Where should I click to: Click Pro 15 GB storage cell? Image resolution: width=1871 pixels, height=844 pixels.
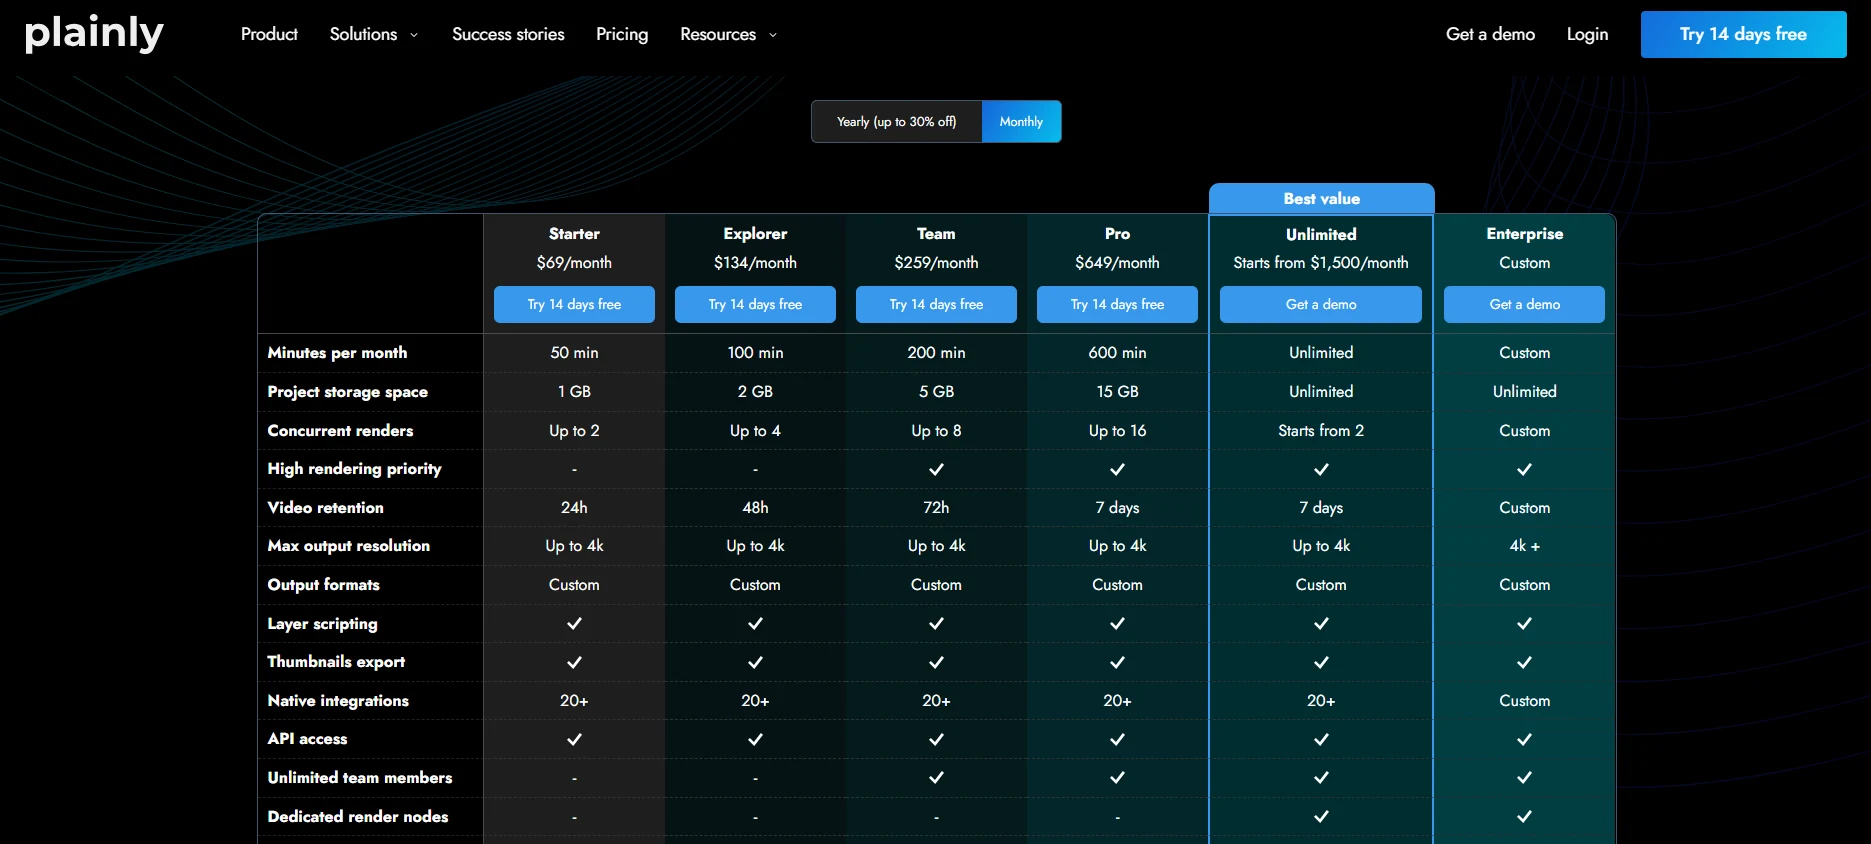[1117, 391]
